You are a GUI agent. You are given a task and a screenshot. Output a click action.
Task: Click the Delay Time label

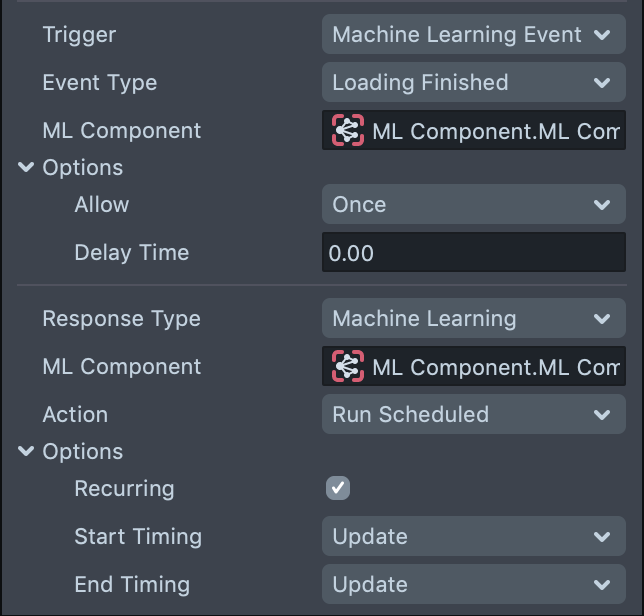click(131, 253)
